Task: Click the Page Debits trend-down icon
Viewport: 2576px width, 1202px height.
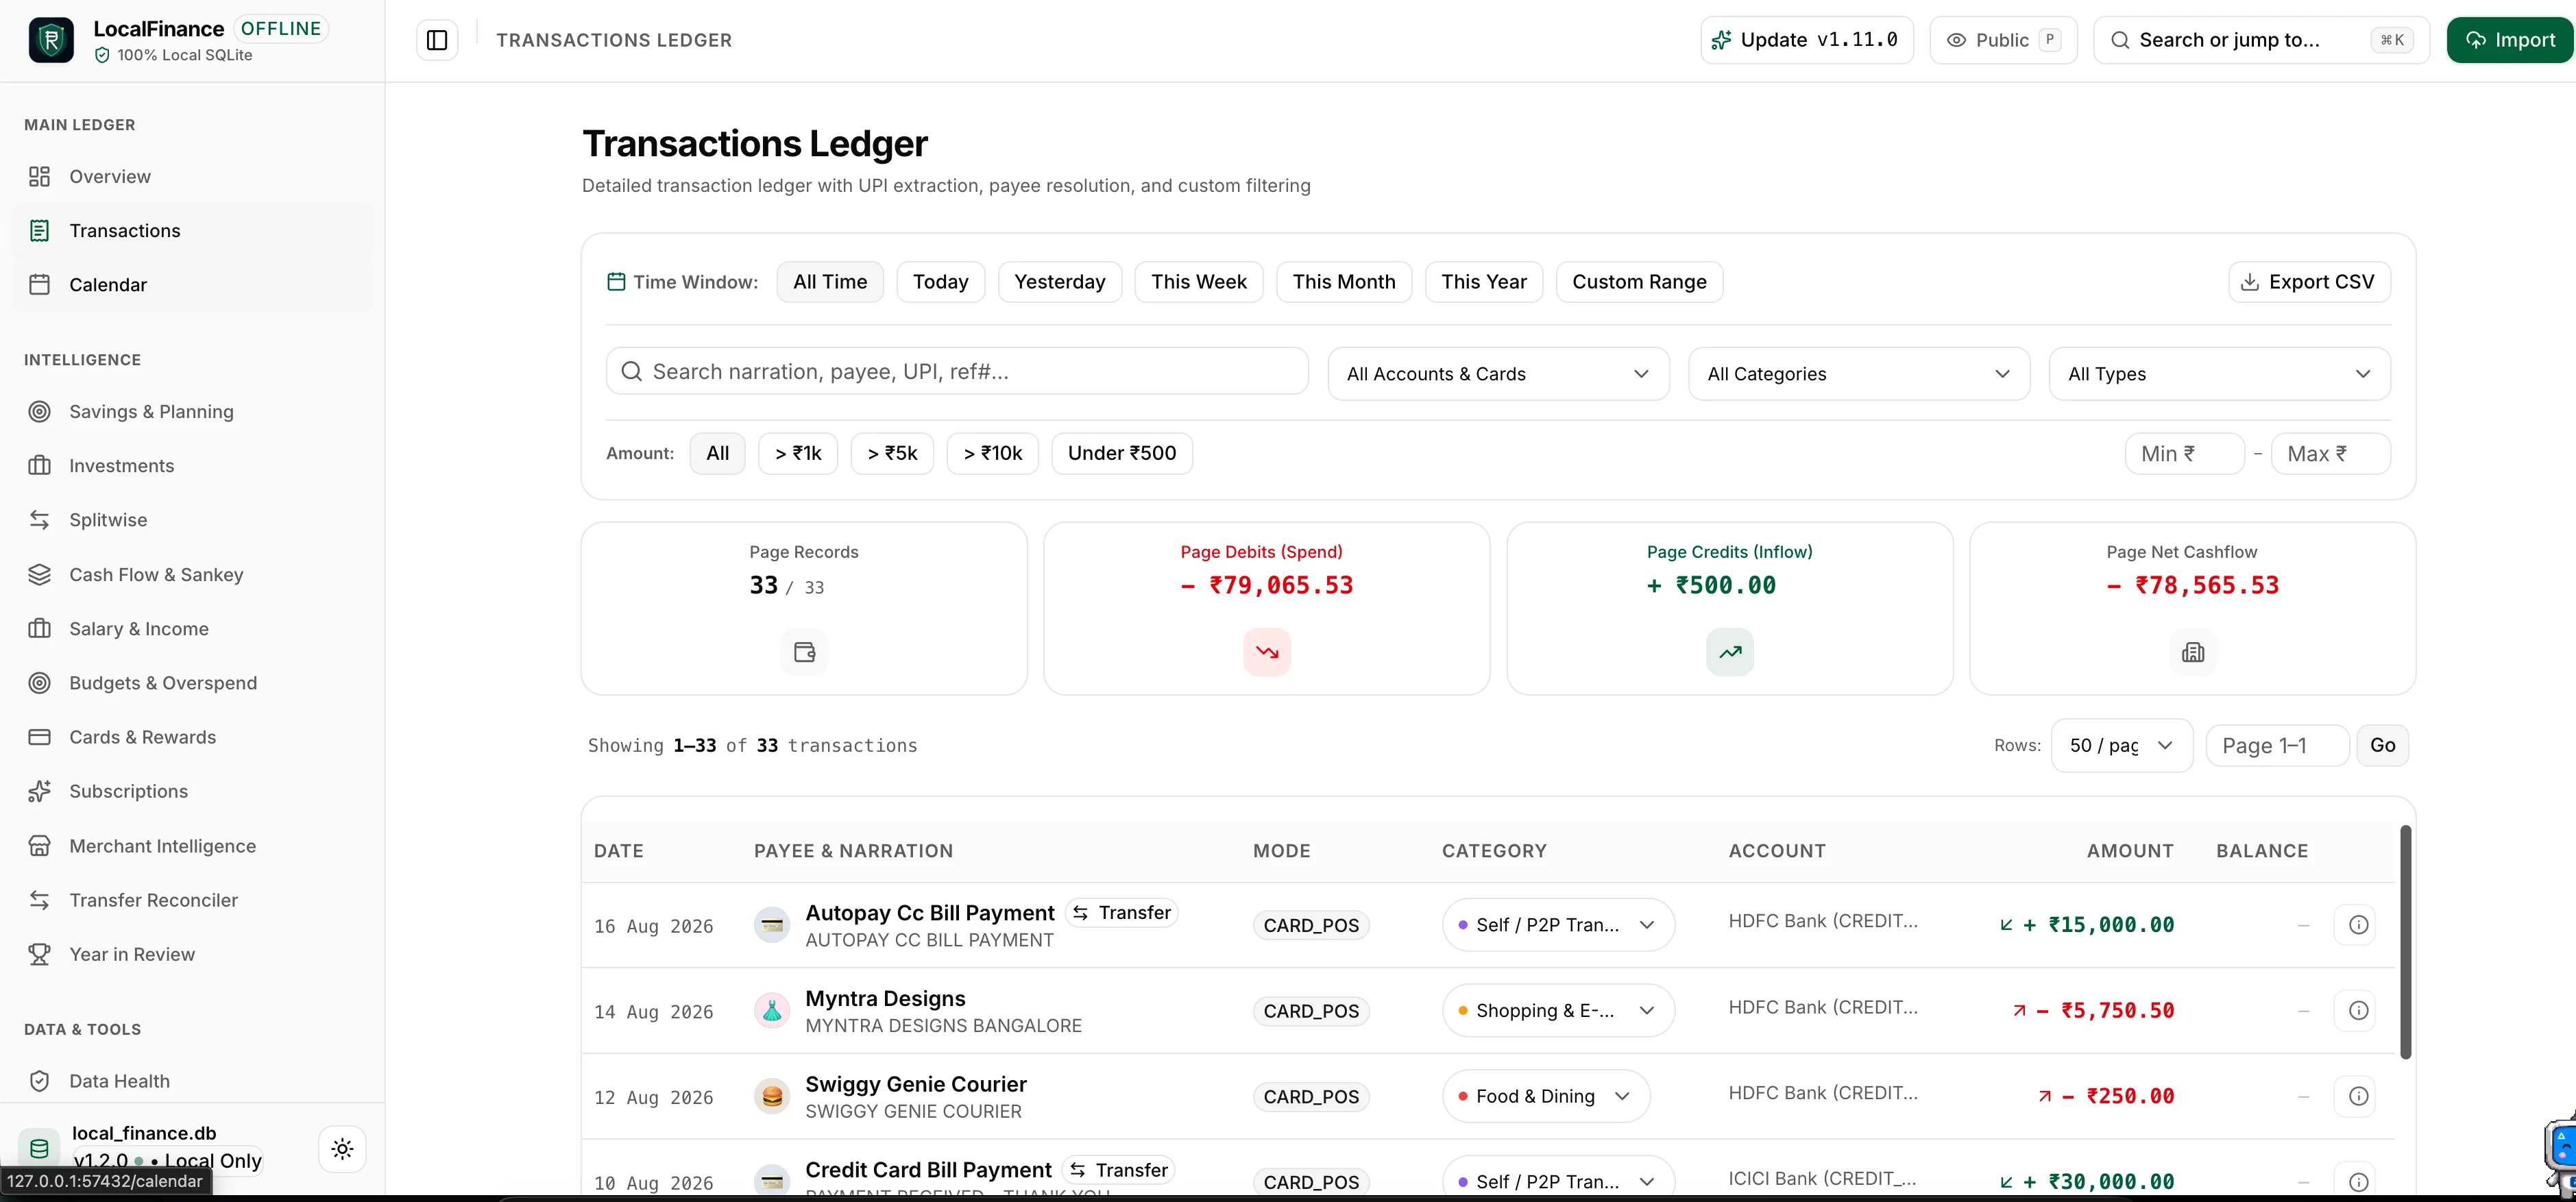Action: coord(1267,652)
